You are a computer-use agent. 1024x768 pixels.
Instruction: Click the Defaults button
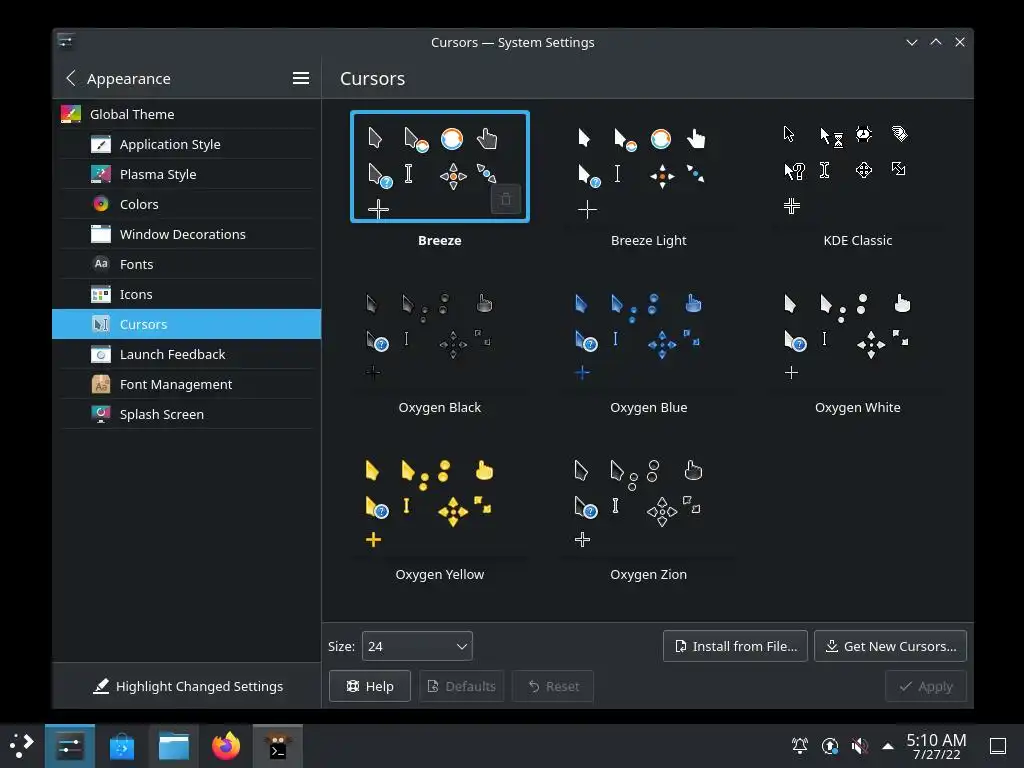(x=462, y=686)
